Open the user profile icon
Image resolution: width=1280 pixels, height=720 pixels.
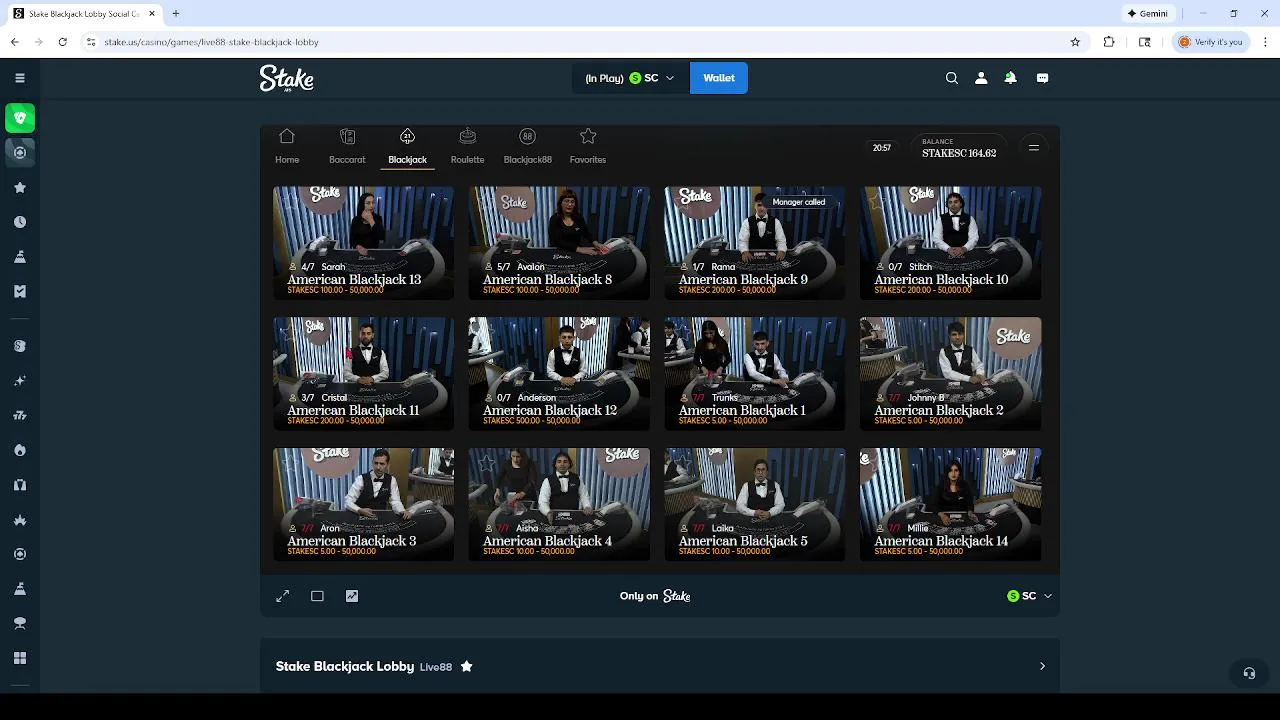point(981,78)
